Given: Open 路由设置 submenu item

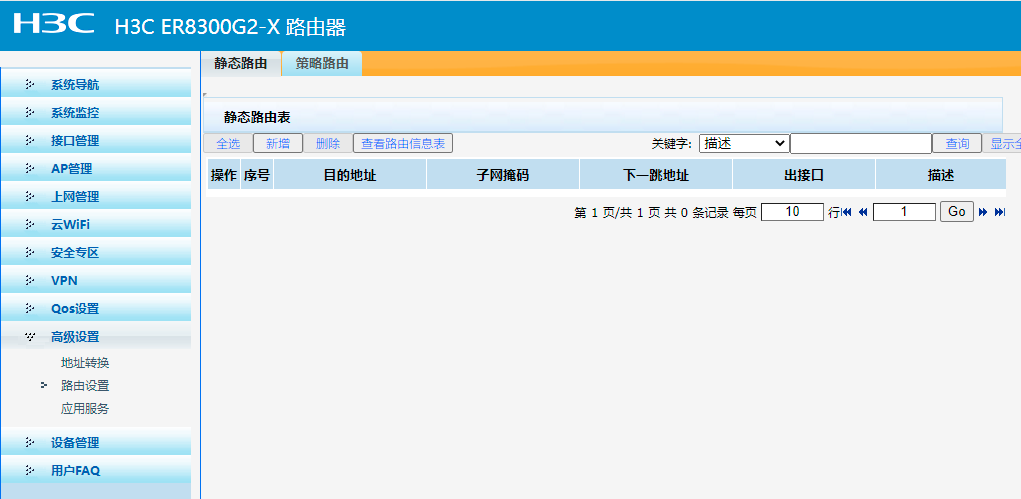Looking at the screenshot, I should [x=85, y=386].
